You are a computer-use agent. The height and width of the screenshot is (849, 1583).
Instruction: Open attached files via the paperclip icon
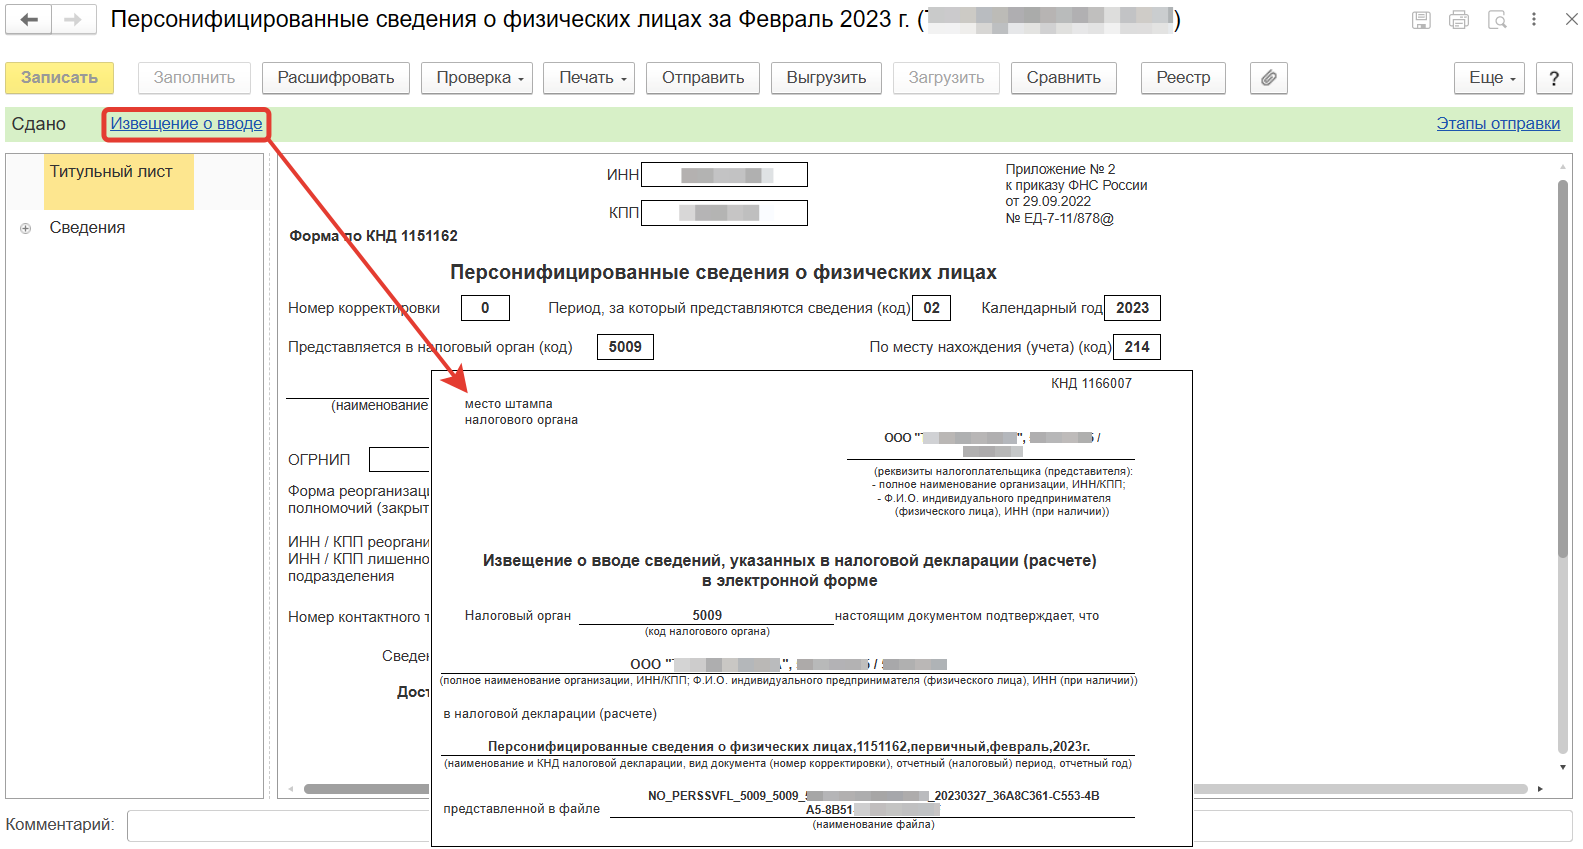1268,78
